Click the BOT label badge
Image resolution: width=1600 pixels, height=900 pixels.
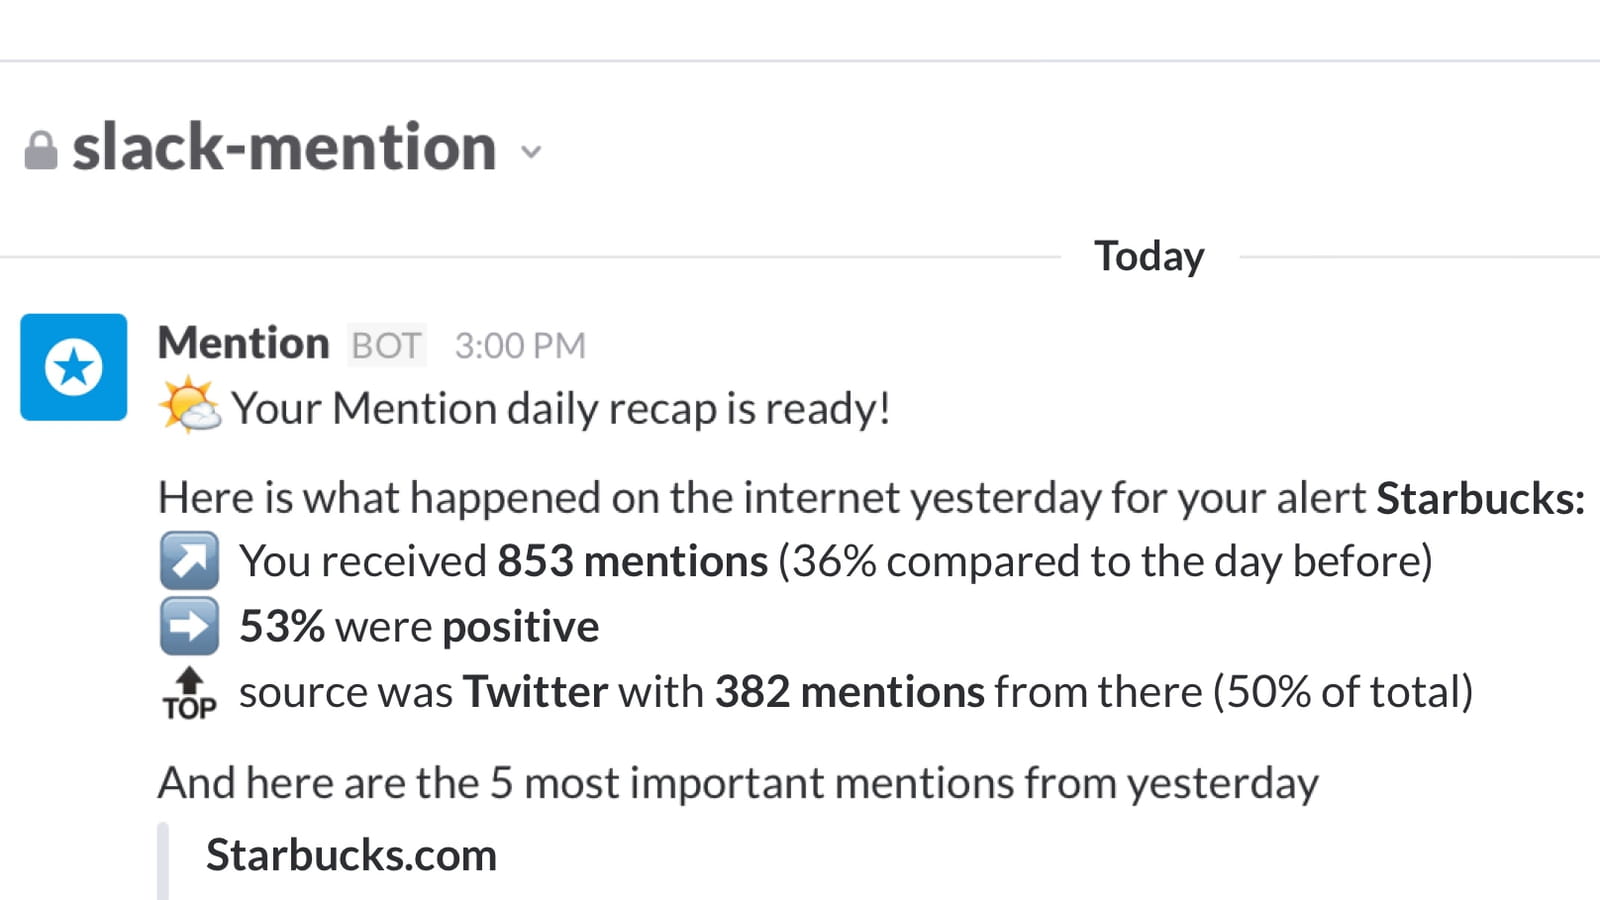(x=386, y=345)
